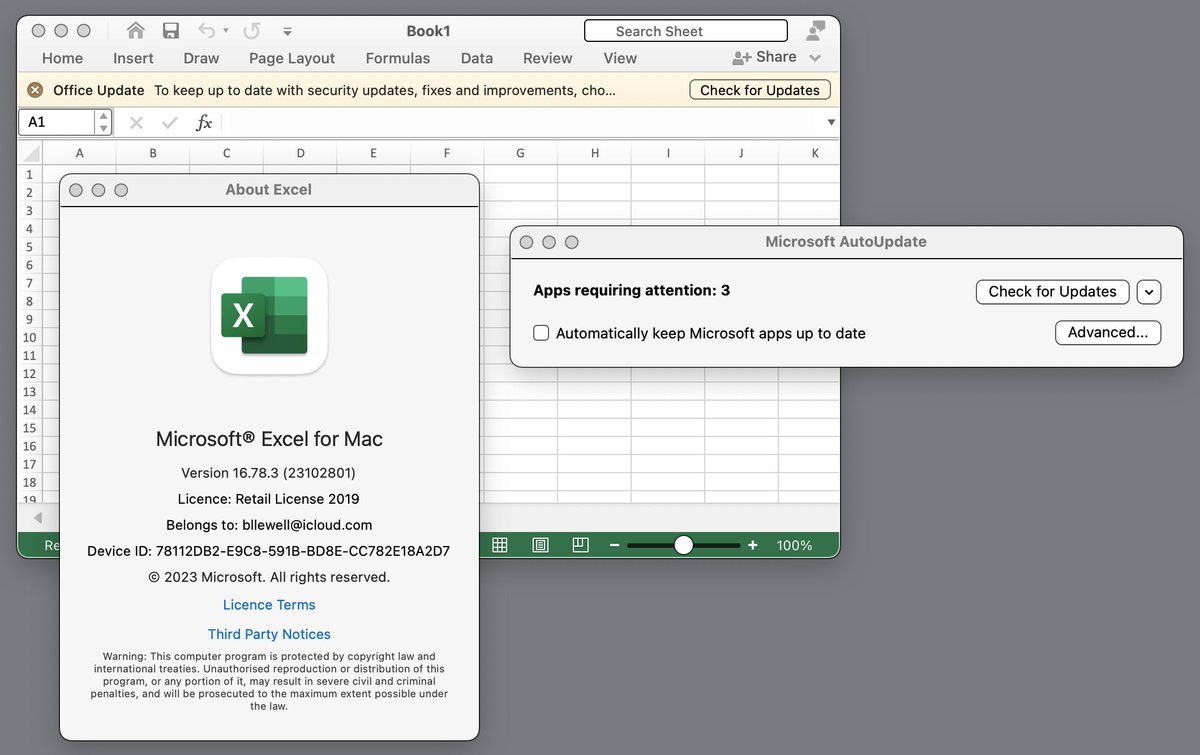Click cell H3 in the Book1 sheet
This screenshot has width=1200, height=755.
point(595,210)
